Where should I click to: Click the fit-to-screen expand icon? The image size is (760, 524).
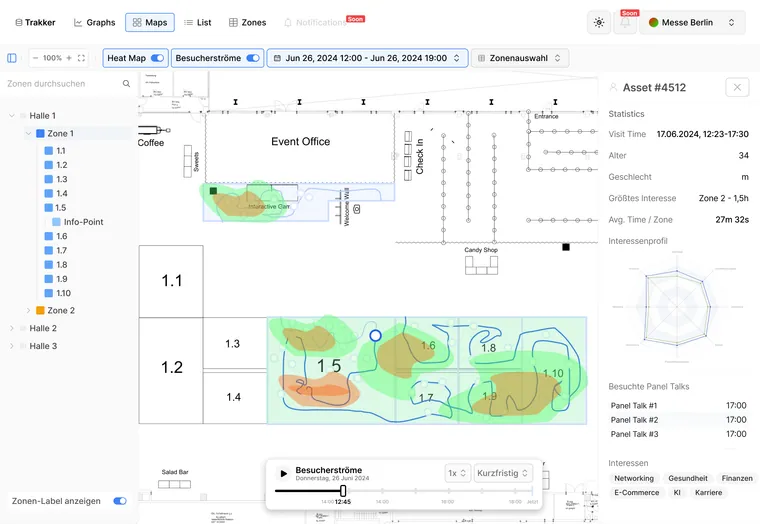(x=81, y=58)
